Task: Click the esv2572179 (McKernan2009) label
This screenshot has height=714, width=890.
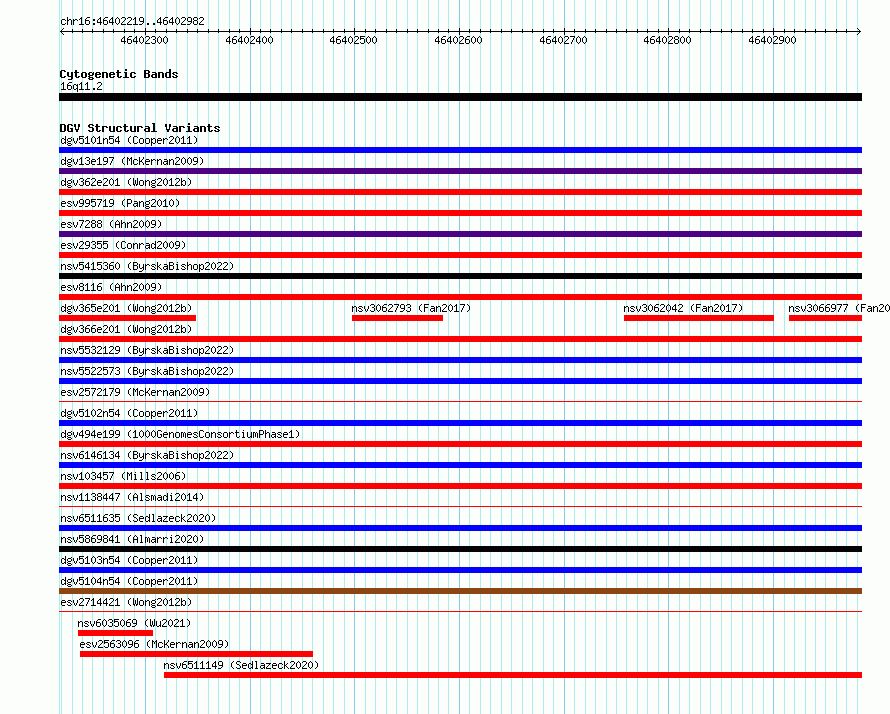Action: coord(135,392)
